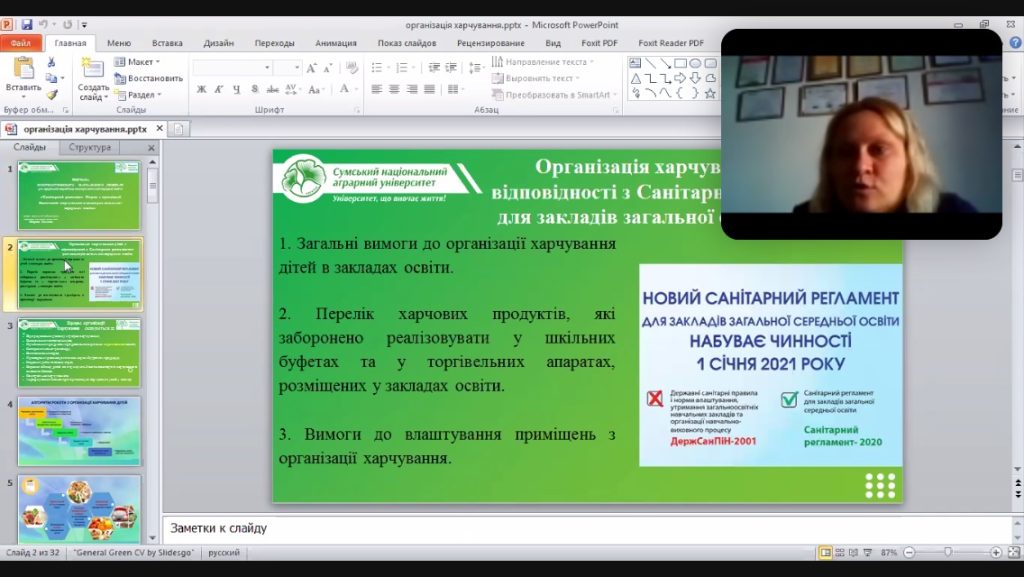Viewport: 1024px width, 577px height.
Task: Open the Файл file button
Action: coord(21,43)
